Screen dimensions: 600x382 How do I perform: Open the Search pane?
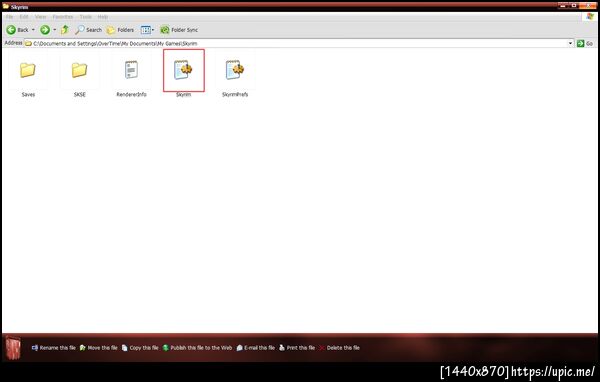pos(88,29)
